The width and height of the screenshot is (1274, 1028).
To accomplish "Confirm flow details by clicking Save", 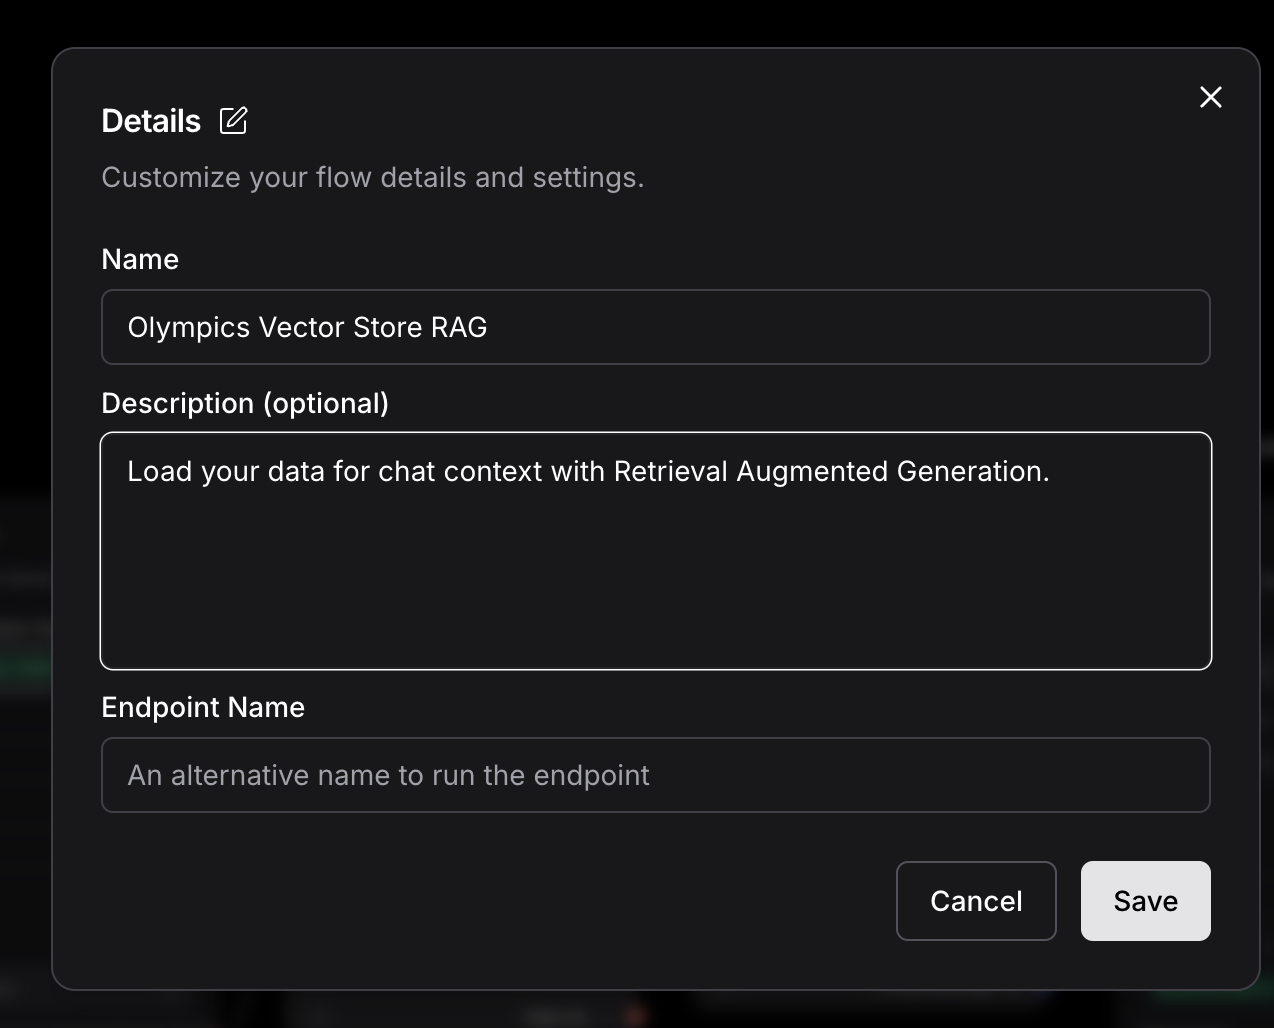I will pyautogui.click(x=1145, y=900).
